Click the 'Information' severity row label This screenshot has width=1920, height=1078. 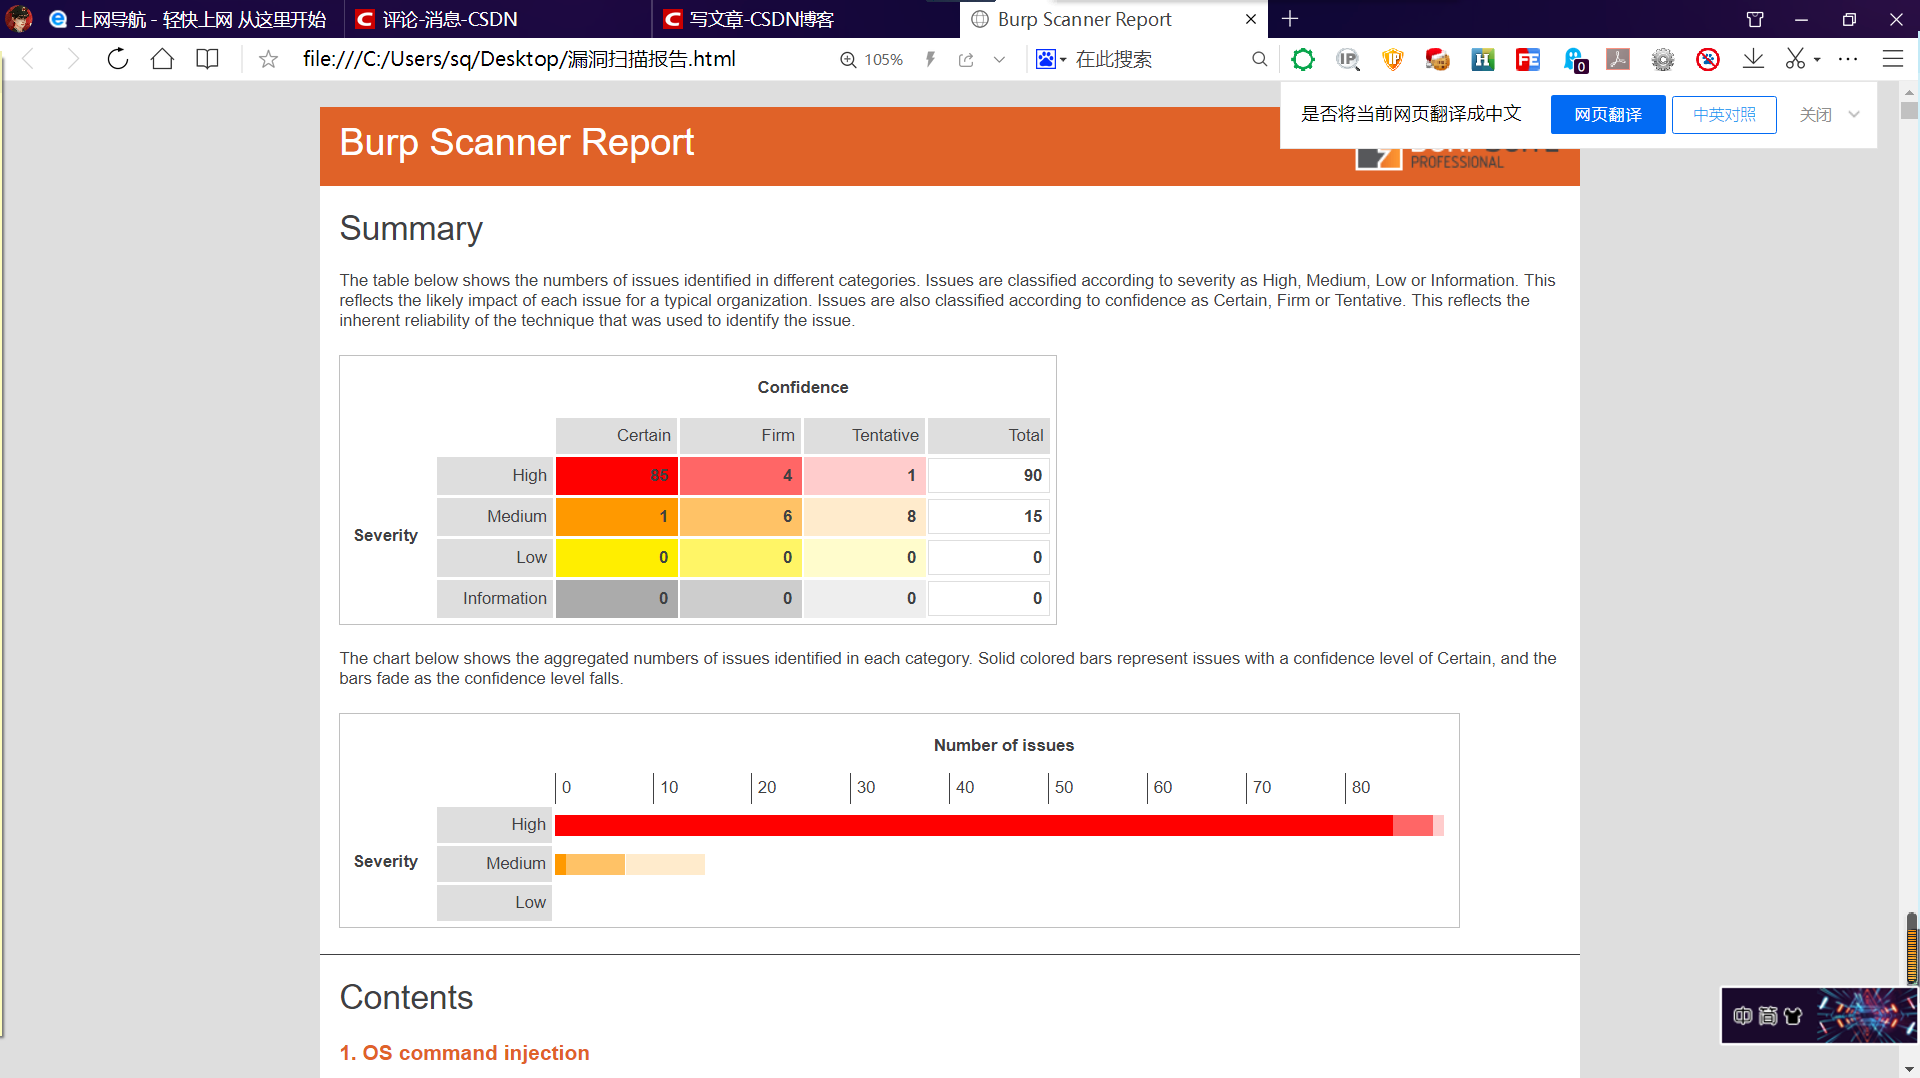(x=495, y=599)
